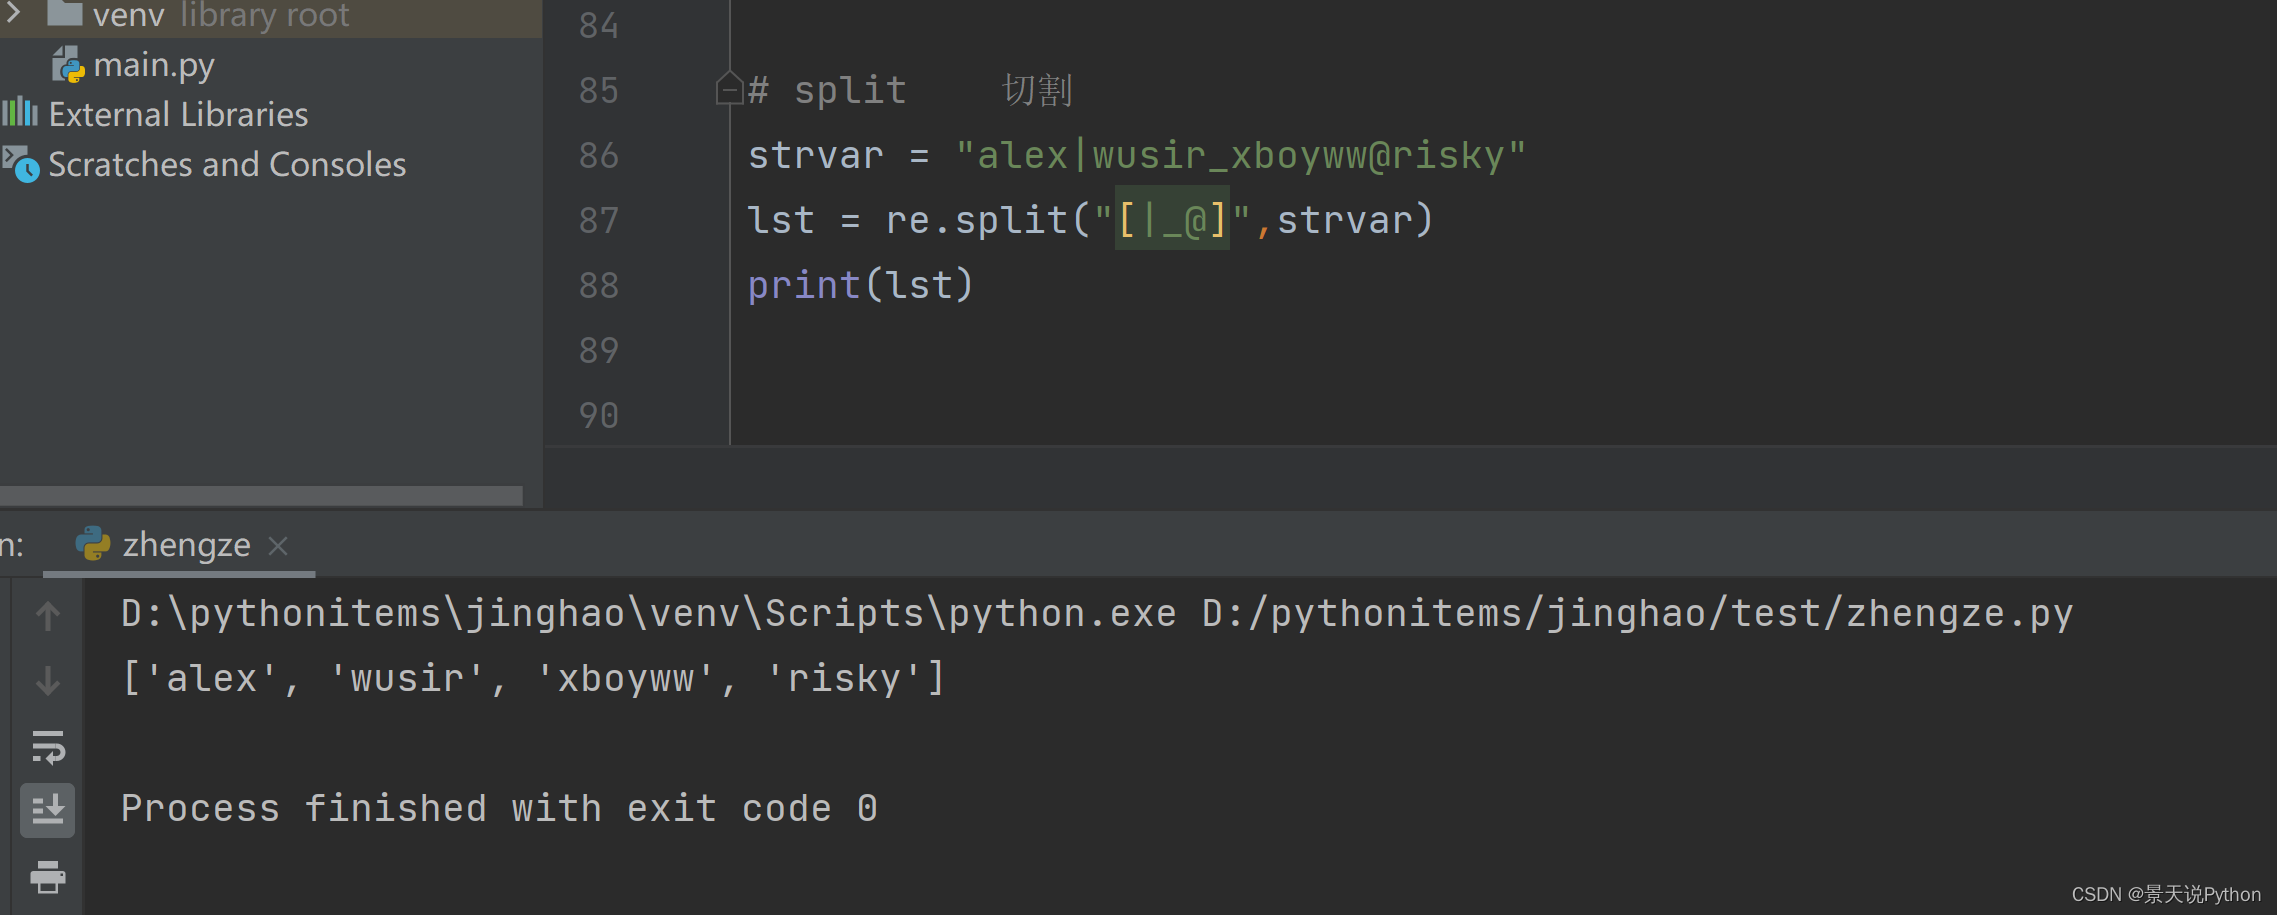Click re.split call on line 87

pyautogui.click(x=977, y=220)
